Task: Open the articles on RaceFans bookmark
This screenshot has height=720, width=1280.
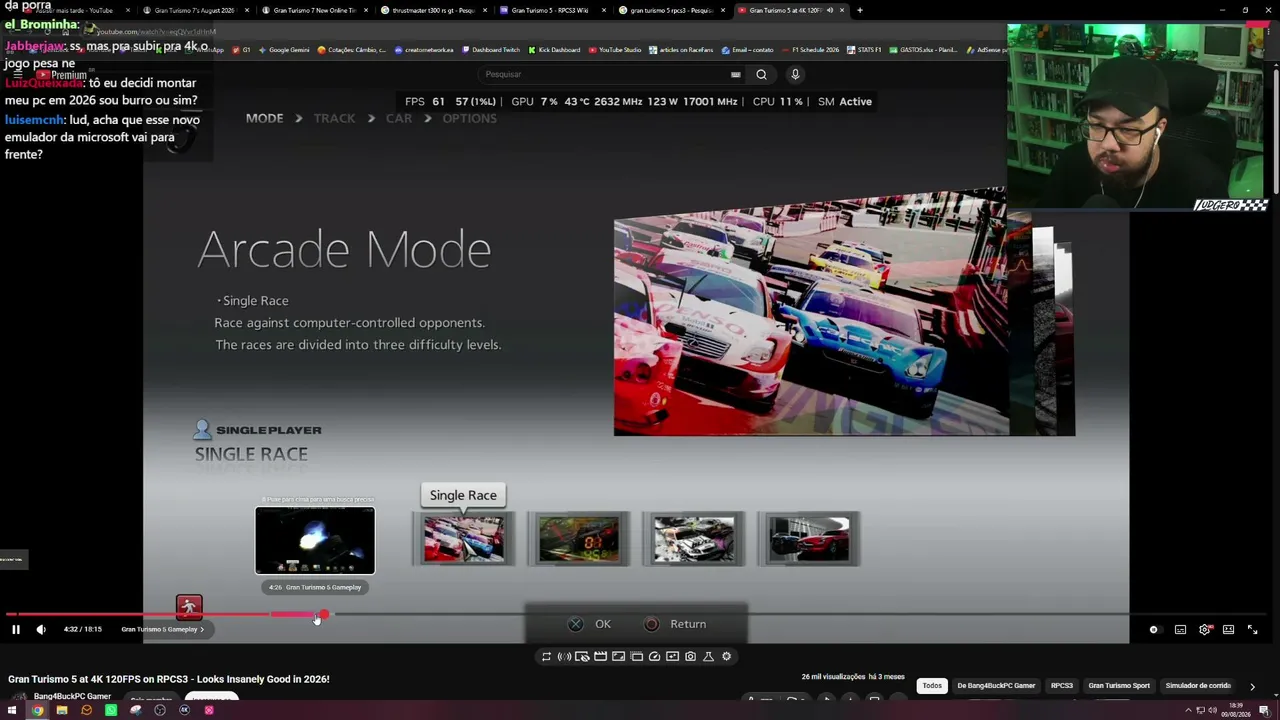Action: coord(680,49)
